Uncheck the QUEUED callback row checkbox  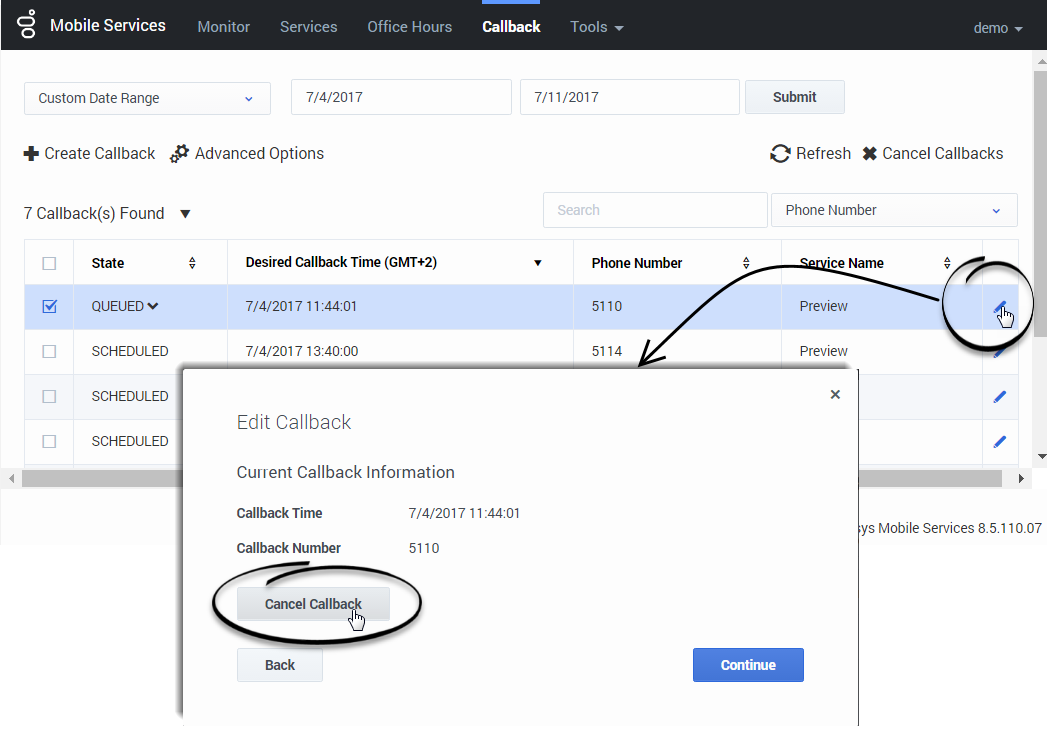[x=49, y=307]
